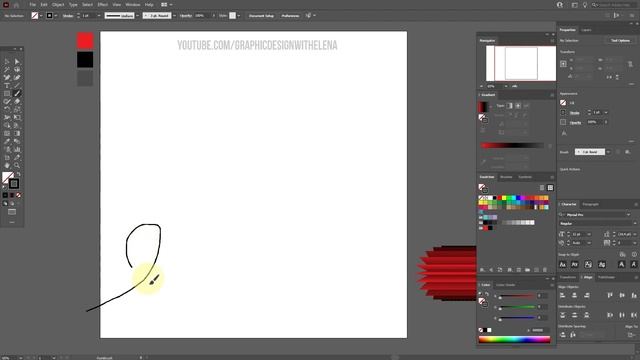Image resolution: width=640 pixels, height=360 pixels.
Task: Select the Rectangle tool
Action: click(7, 93)
